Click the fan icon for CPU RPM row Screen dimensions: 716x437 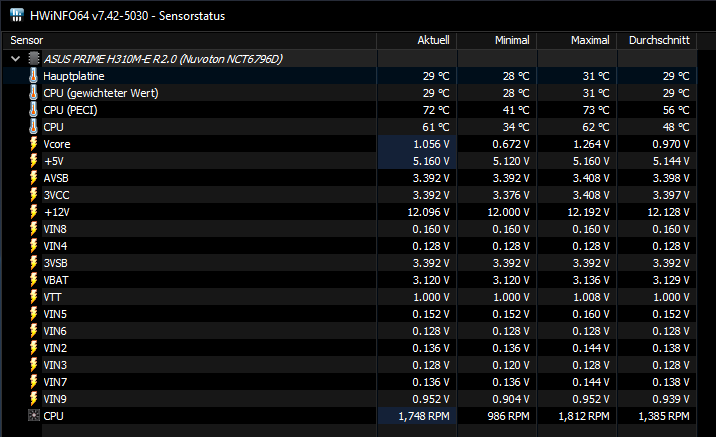pyautogui.click(x=34, y=416)
